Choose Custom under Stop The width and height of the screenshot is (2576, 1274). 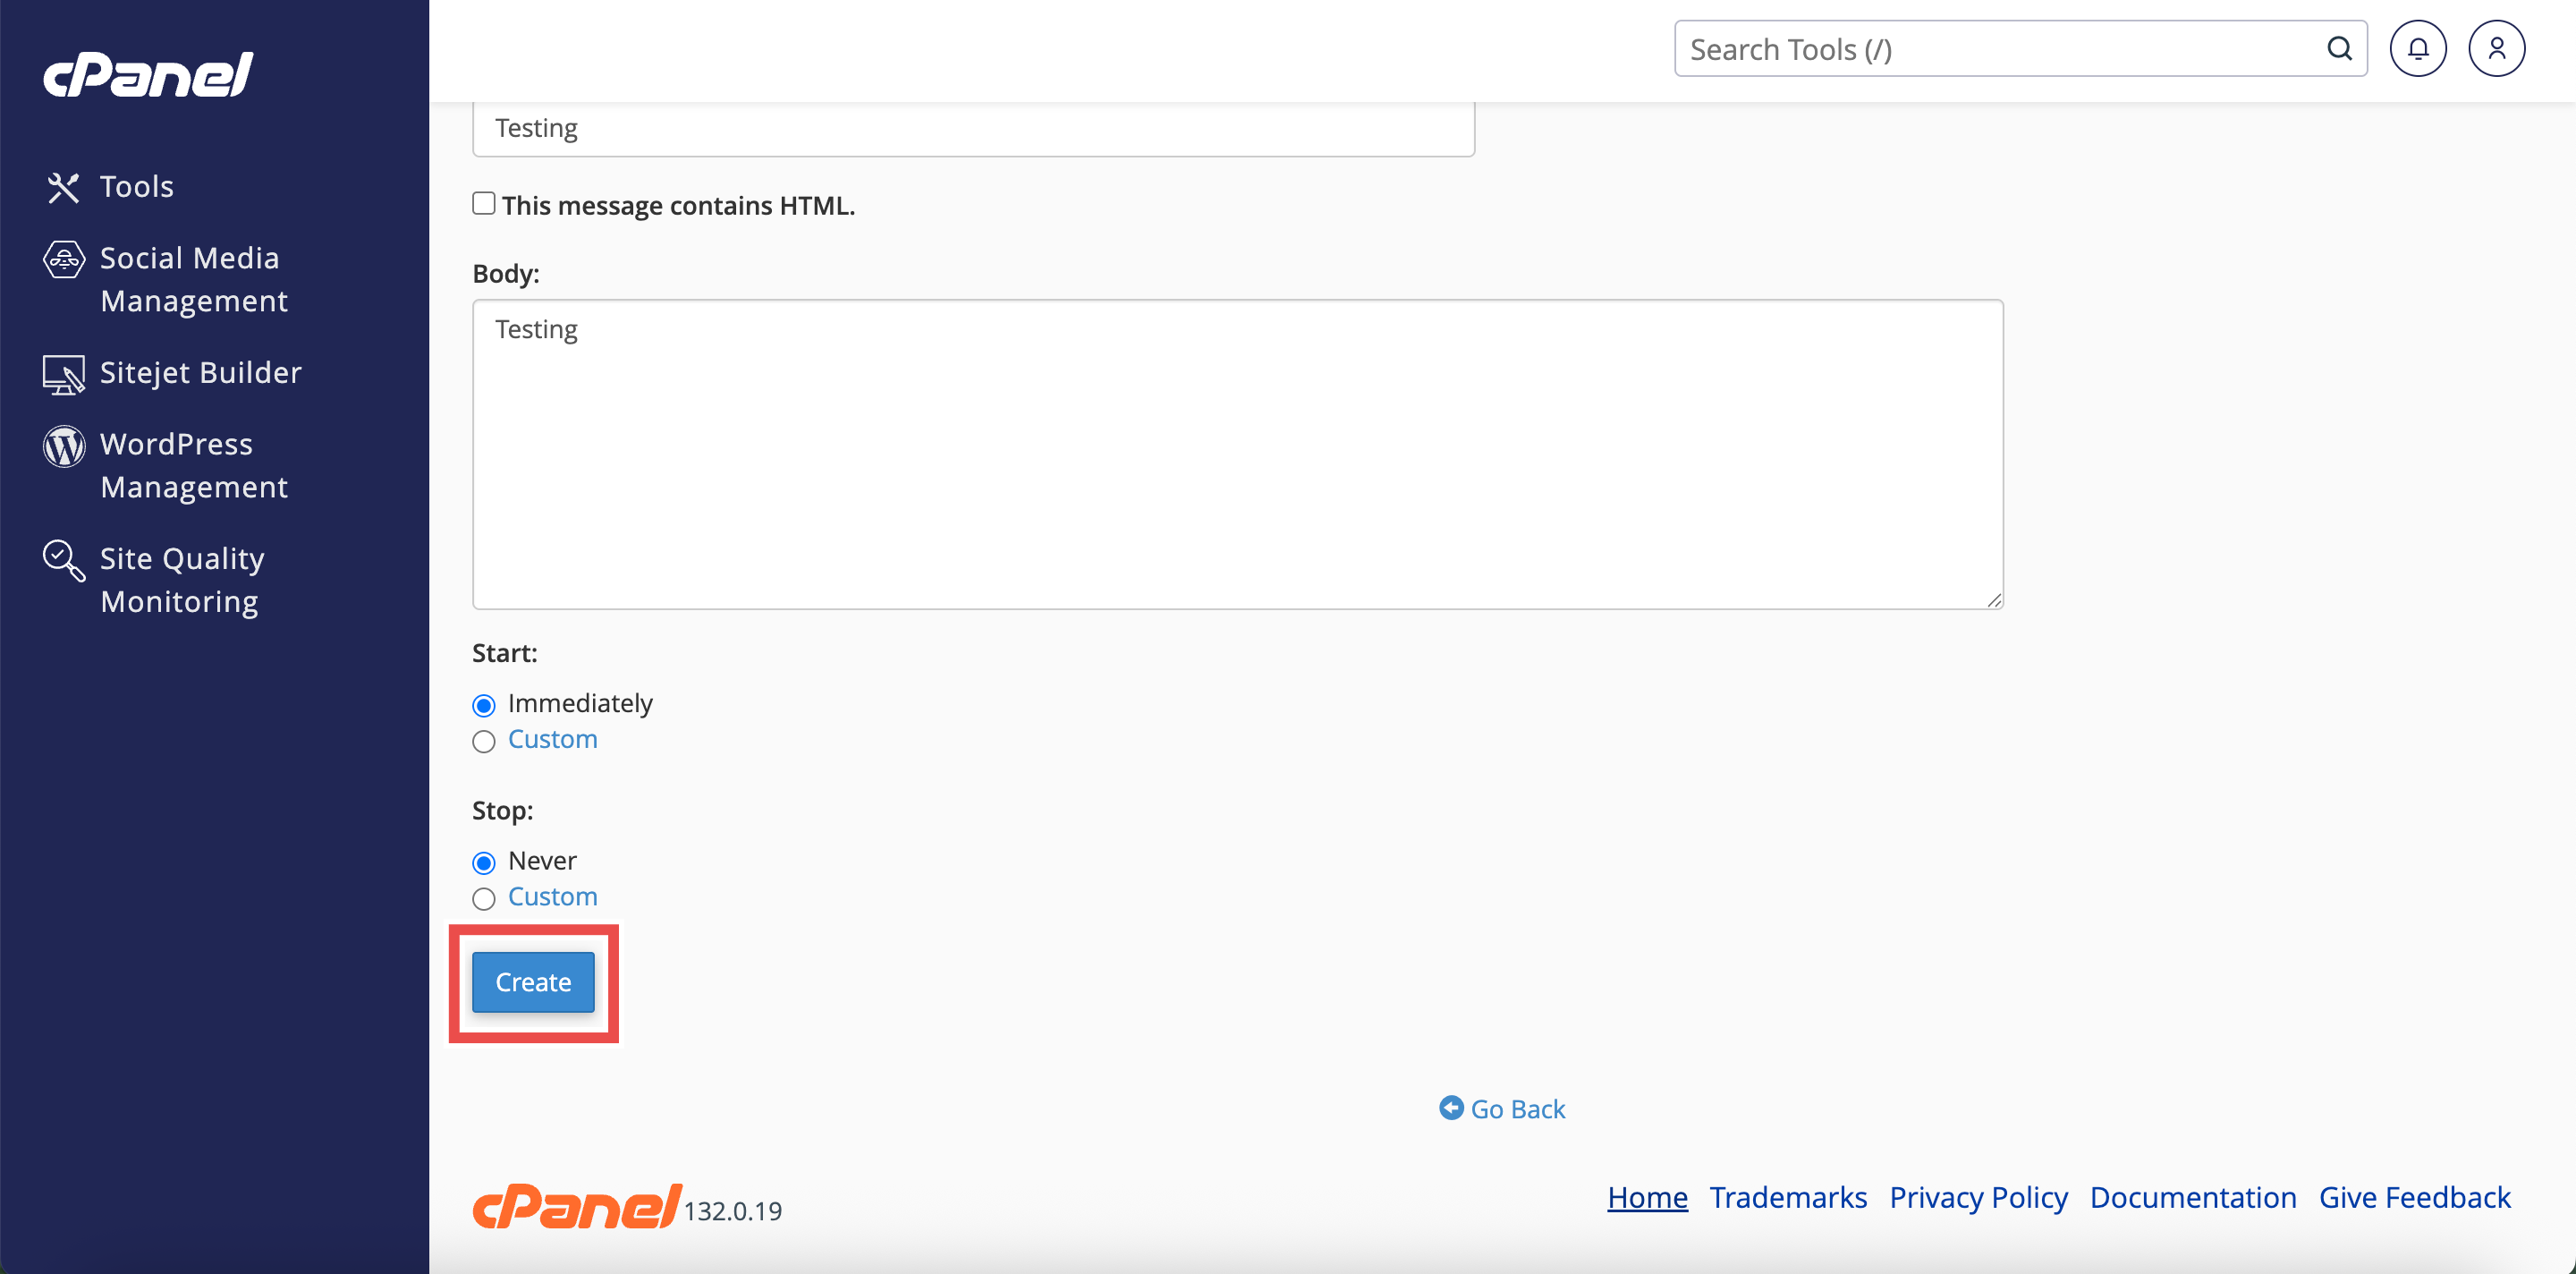(484, 899)
